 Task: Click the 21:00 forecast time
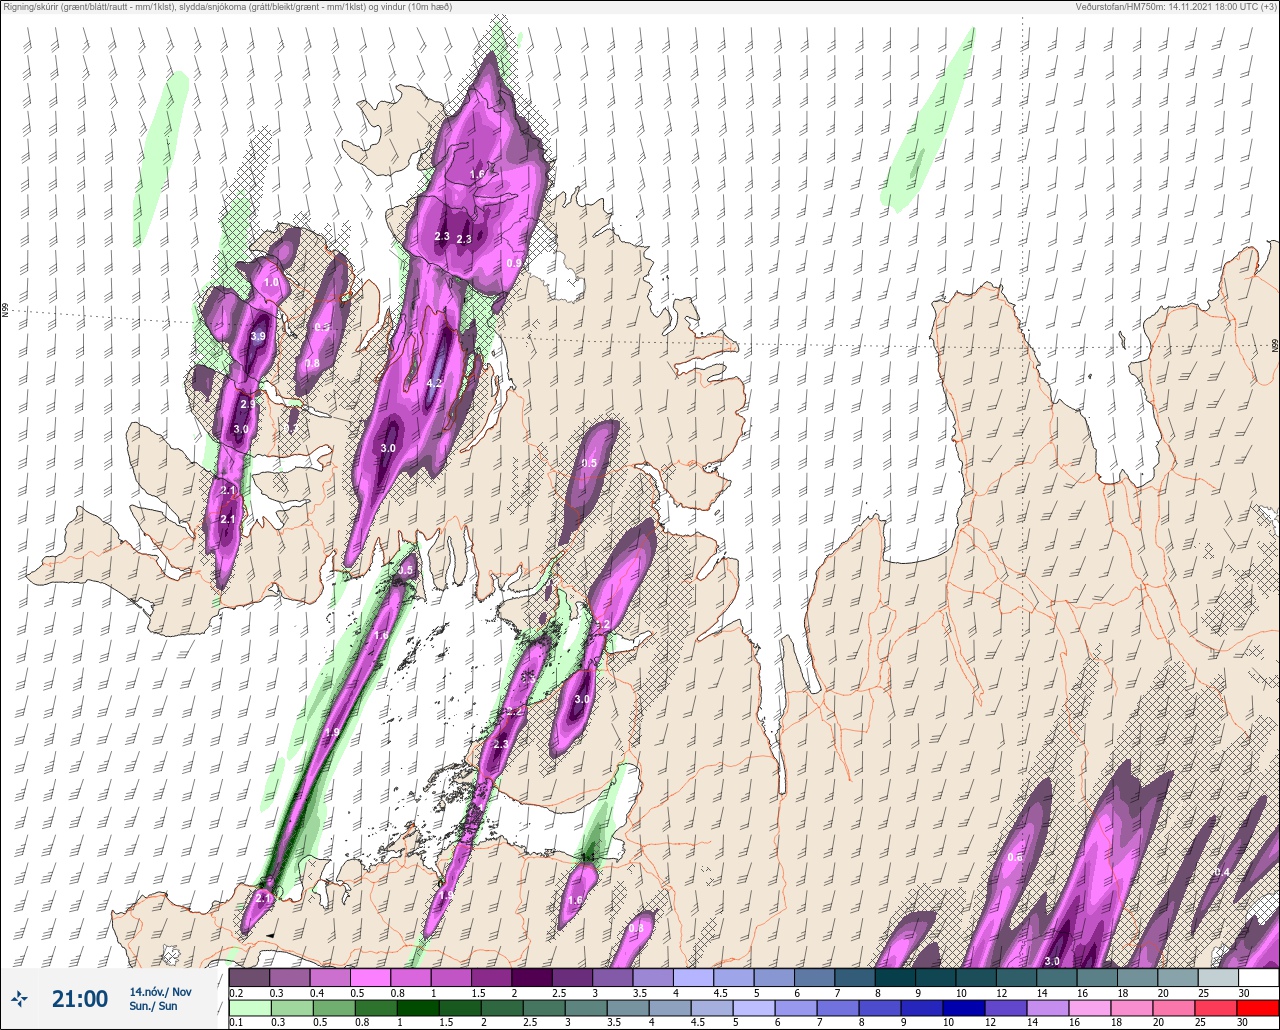tap(80, 999)
